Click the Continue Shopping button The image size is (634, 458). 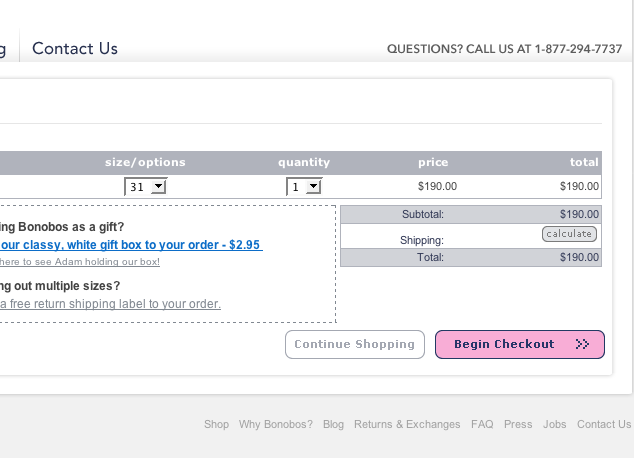355,344
